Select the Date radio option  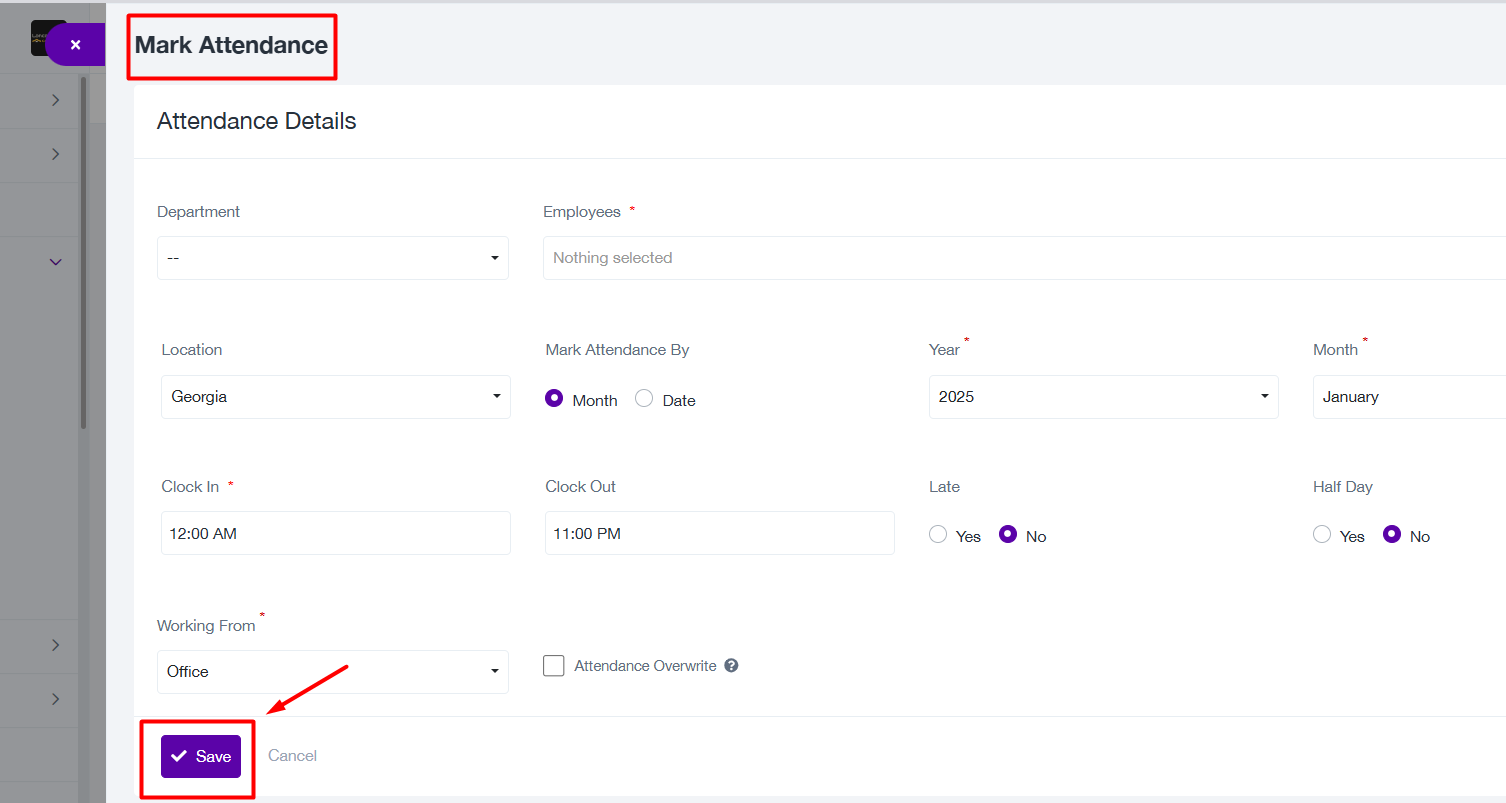pos(644,398)
